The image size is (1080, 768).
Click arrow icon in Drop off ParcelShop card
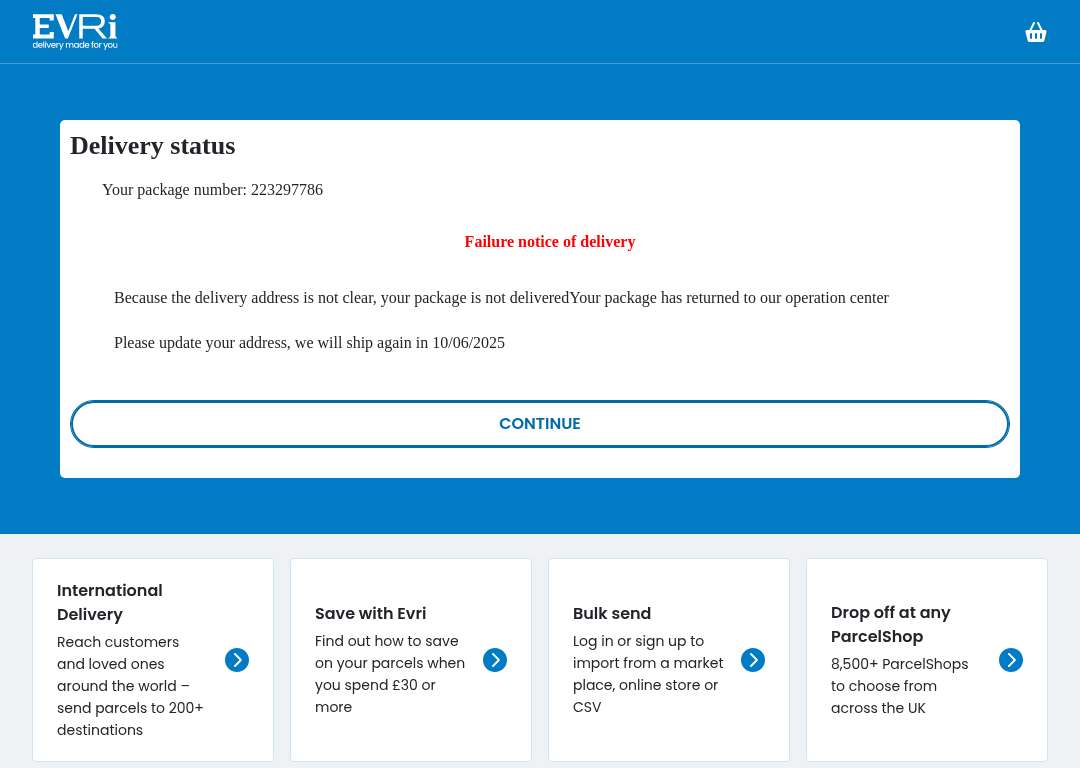[1010, 660]
